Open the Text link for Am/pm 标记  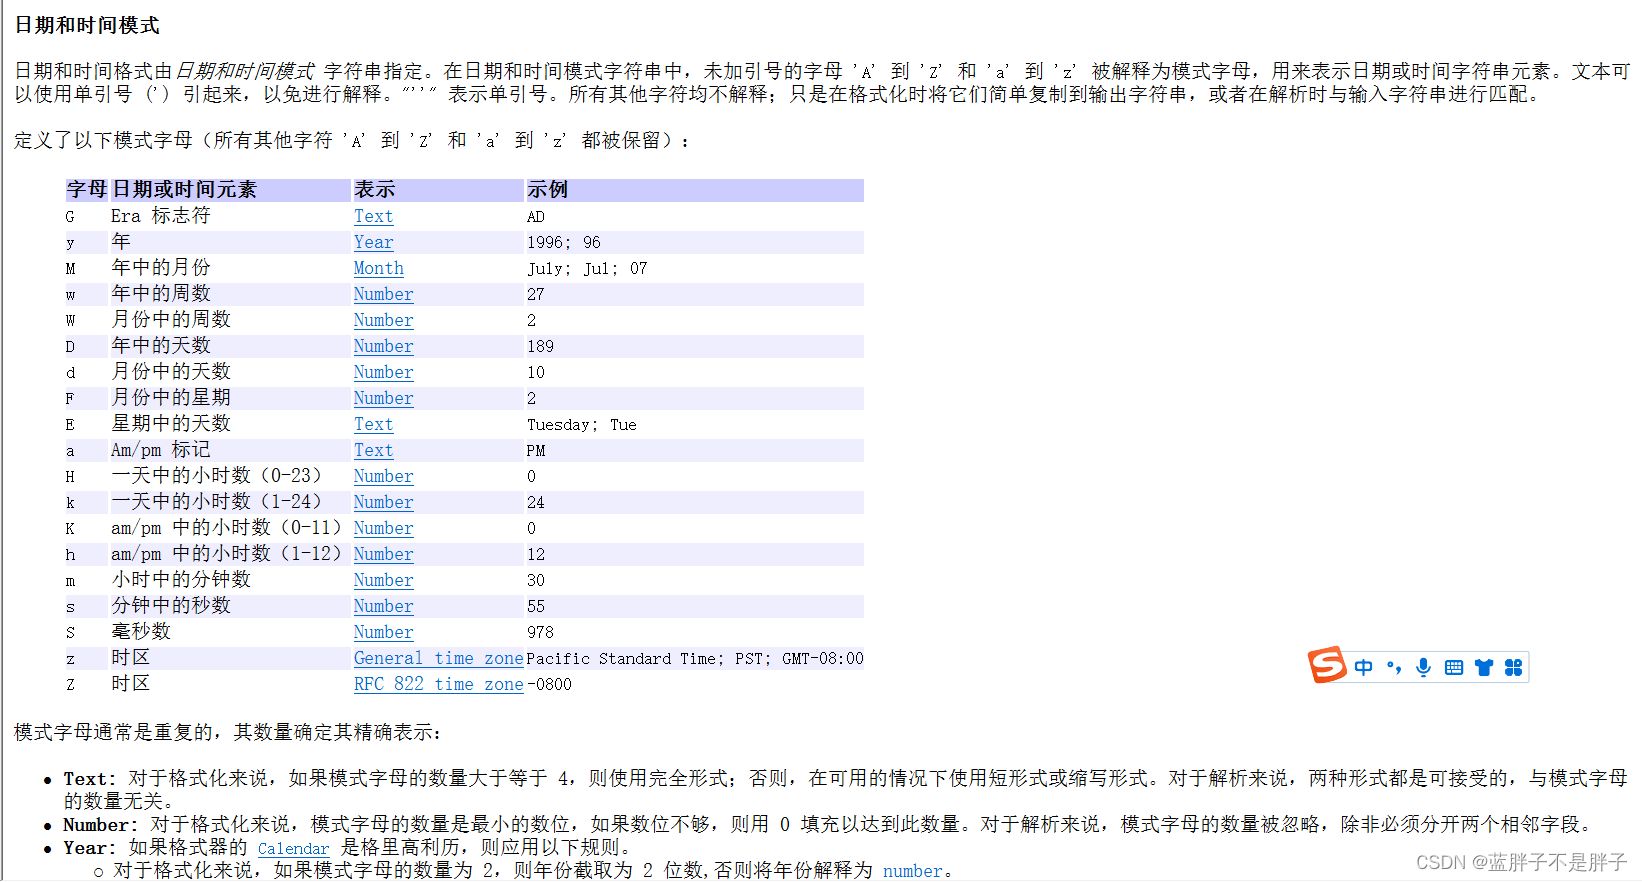[373, 450]
